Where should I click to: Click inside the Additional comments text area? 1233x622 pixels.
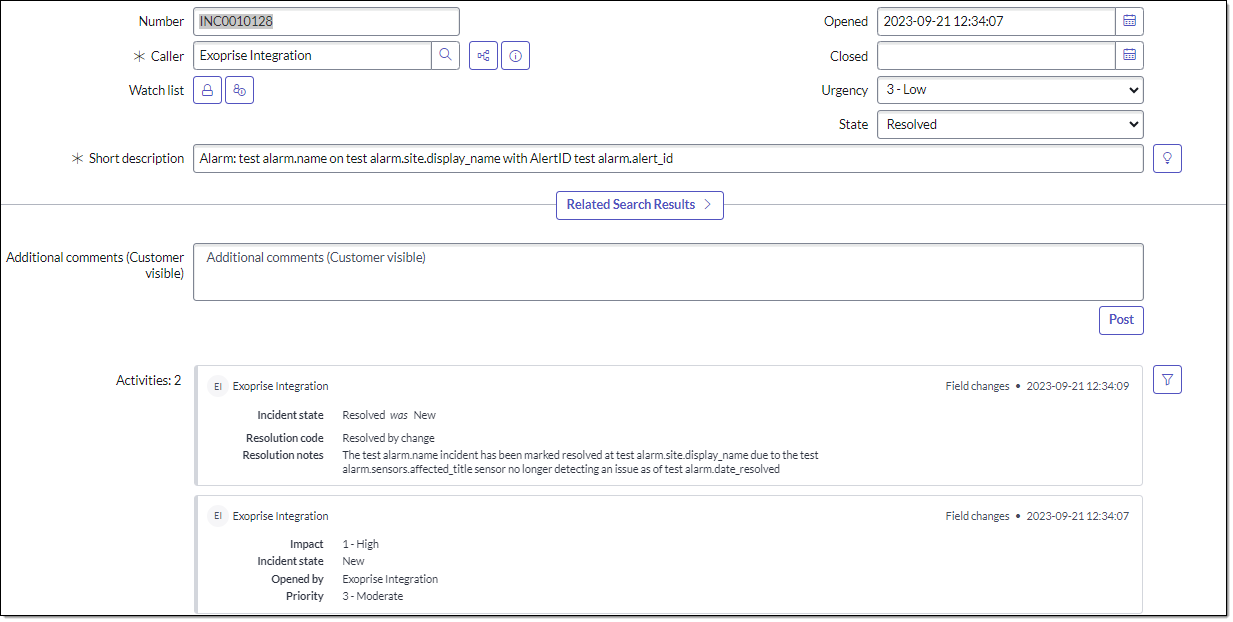[668, 271]
